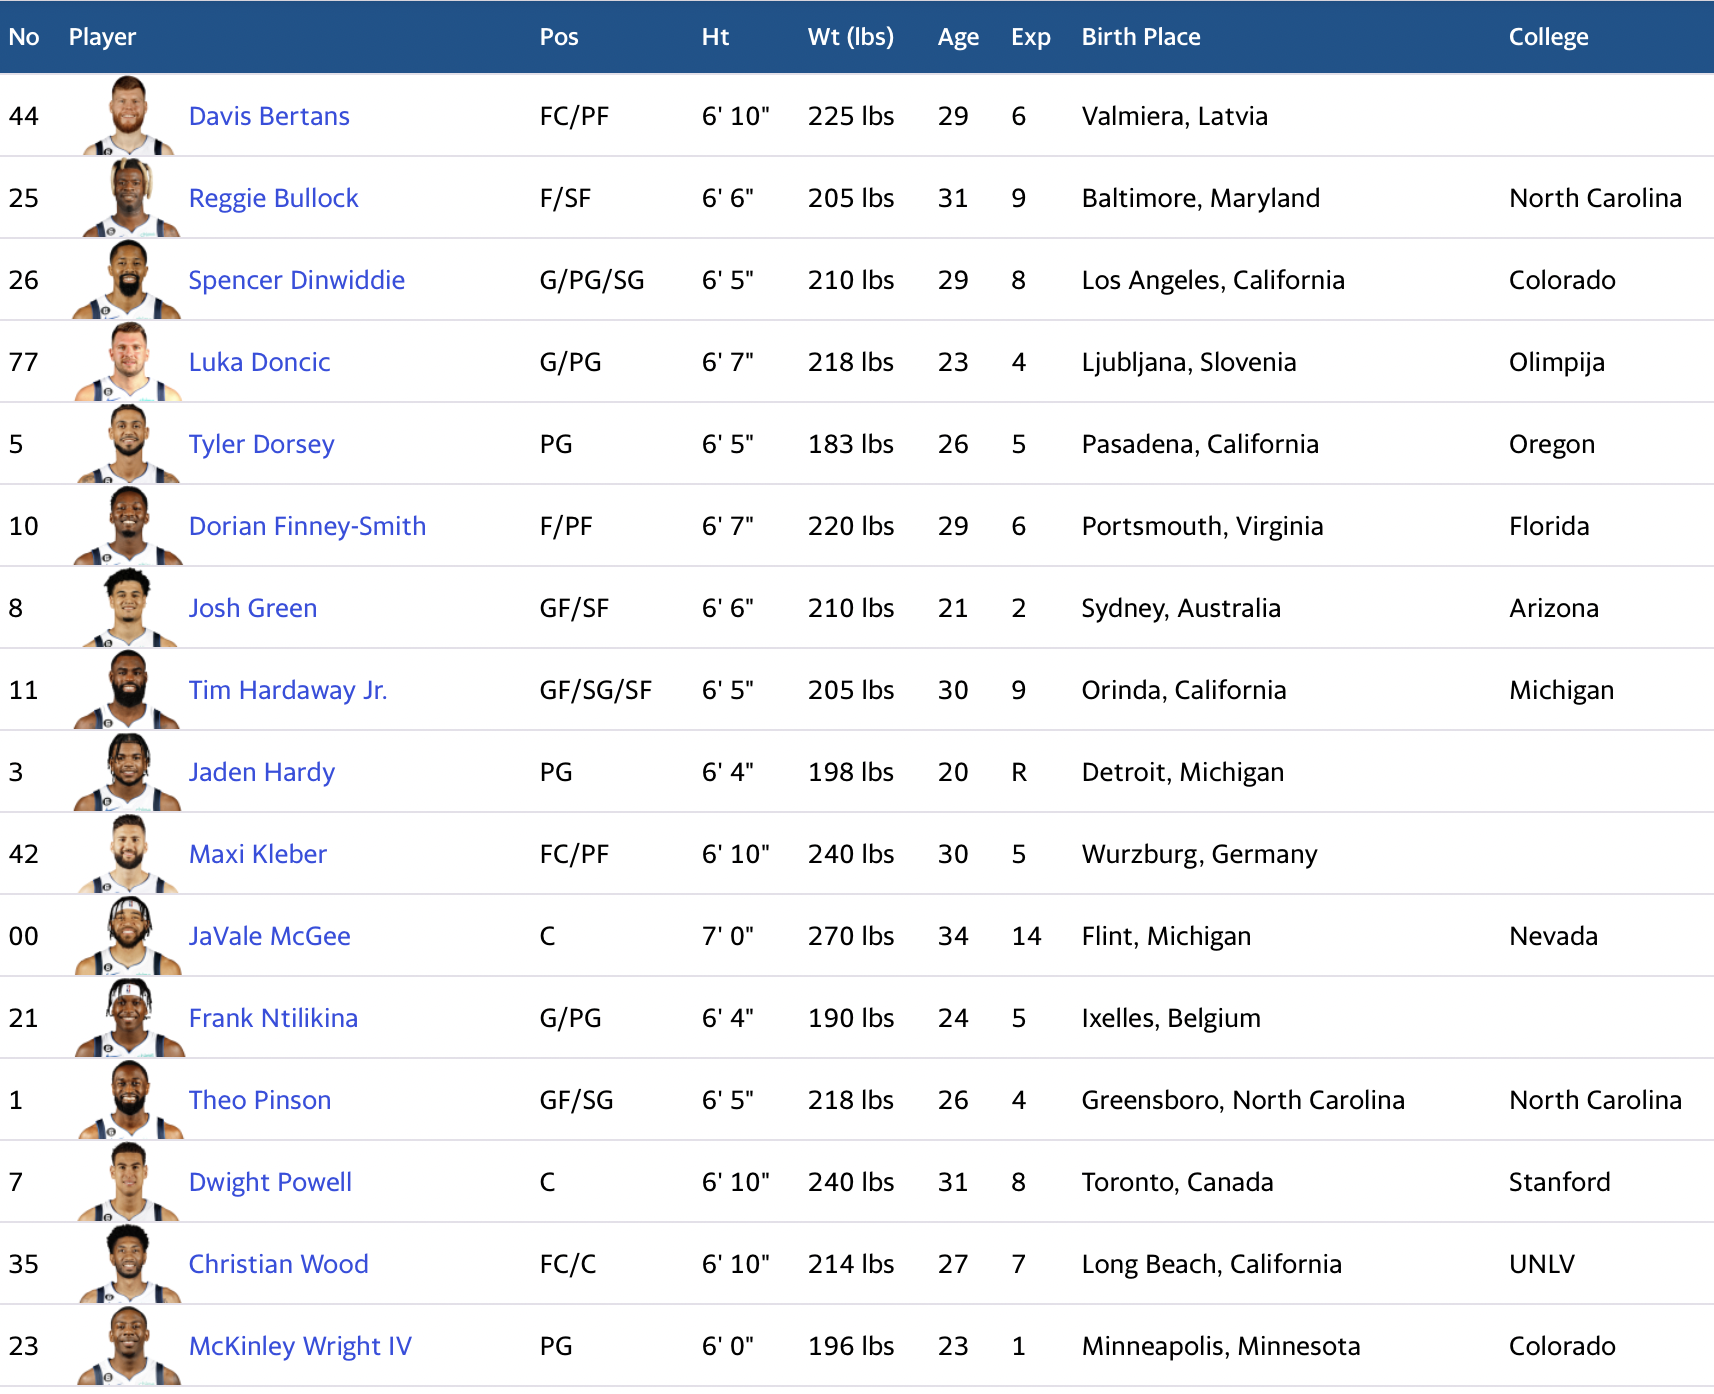The height and width of the screenshot is (1394, 1714).
Task: Sort by Birth Place column header
Action: click(1141, 37)
